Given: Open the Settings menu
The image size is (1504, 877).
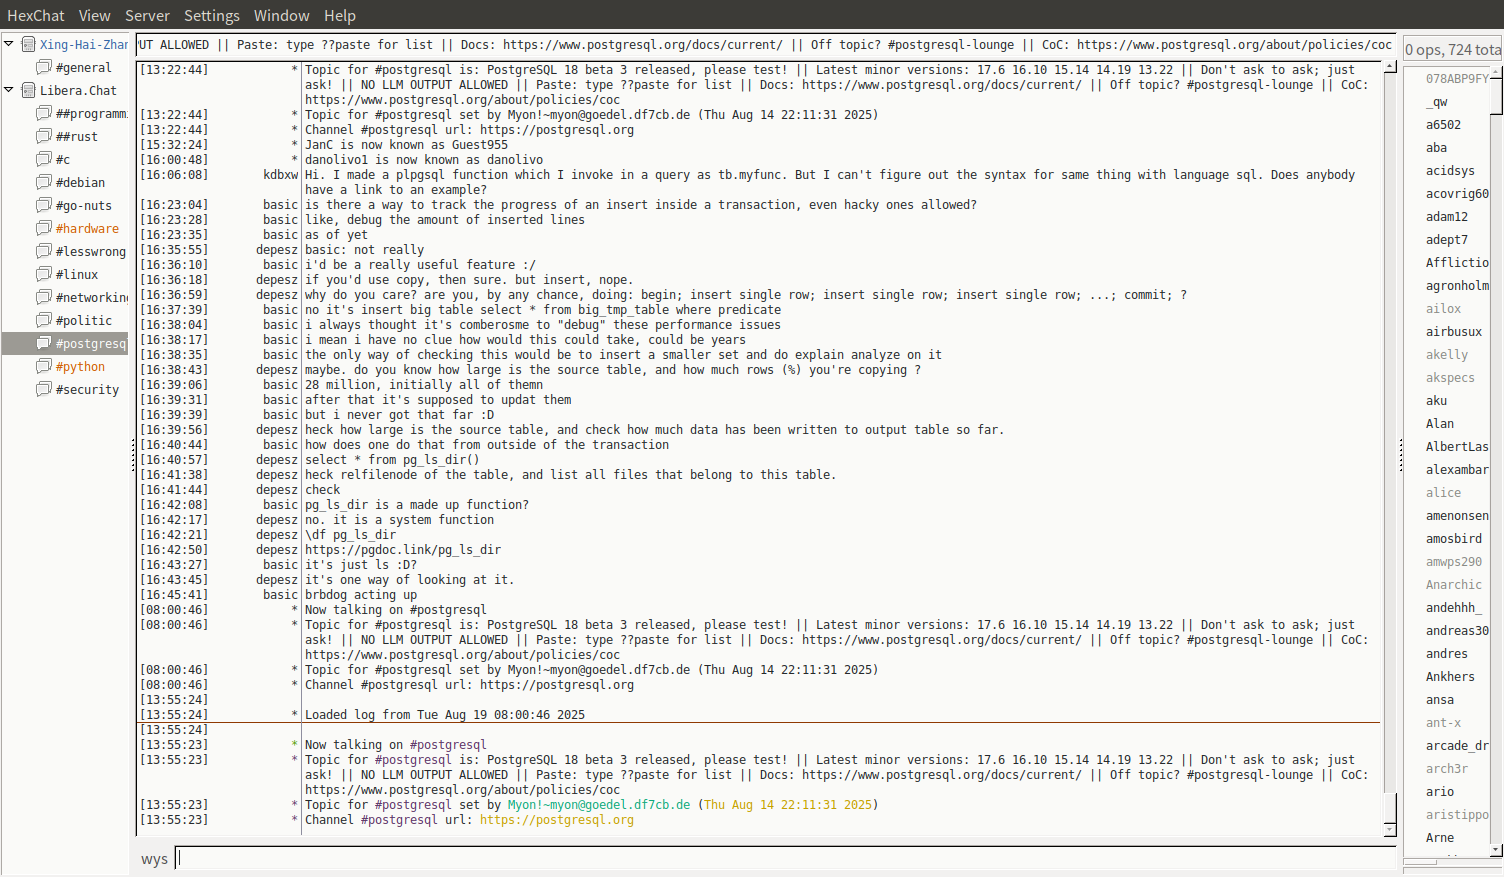Looking at the screenshot, I should click(x=212, y=15).
